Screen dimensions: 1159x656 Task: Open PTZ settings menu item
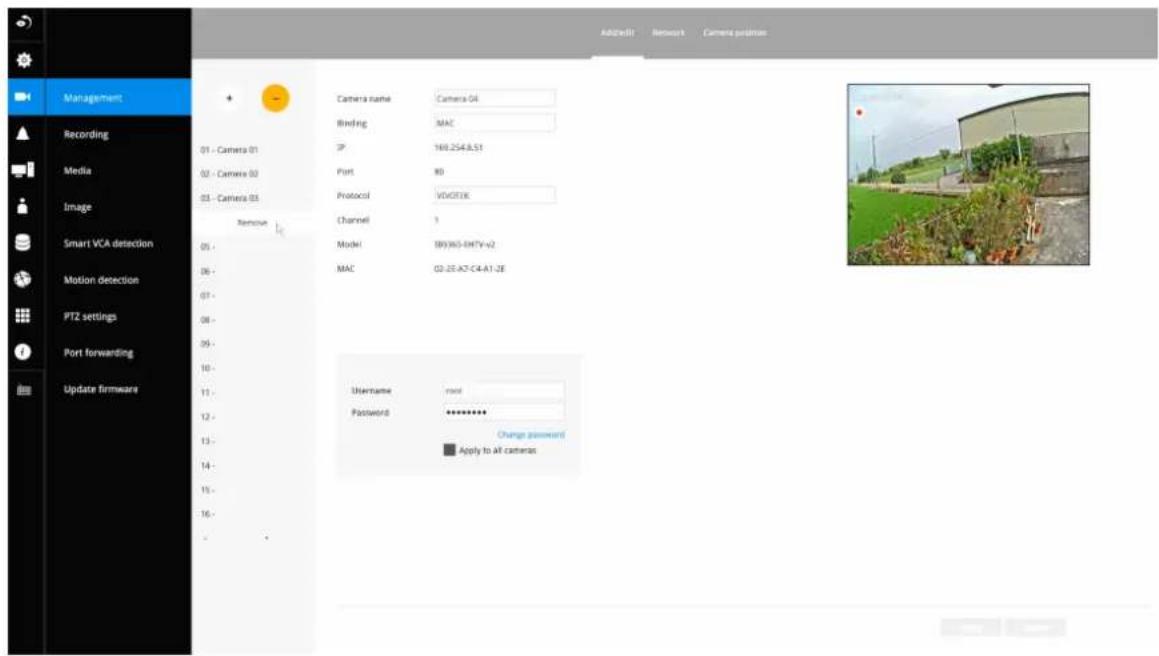pos(118,317)
